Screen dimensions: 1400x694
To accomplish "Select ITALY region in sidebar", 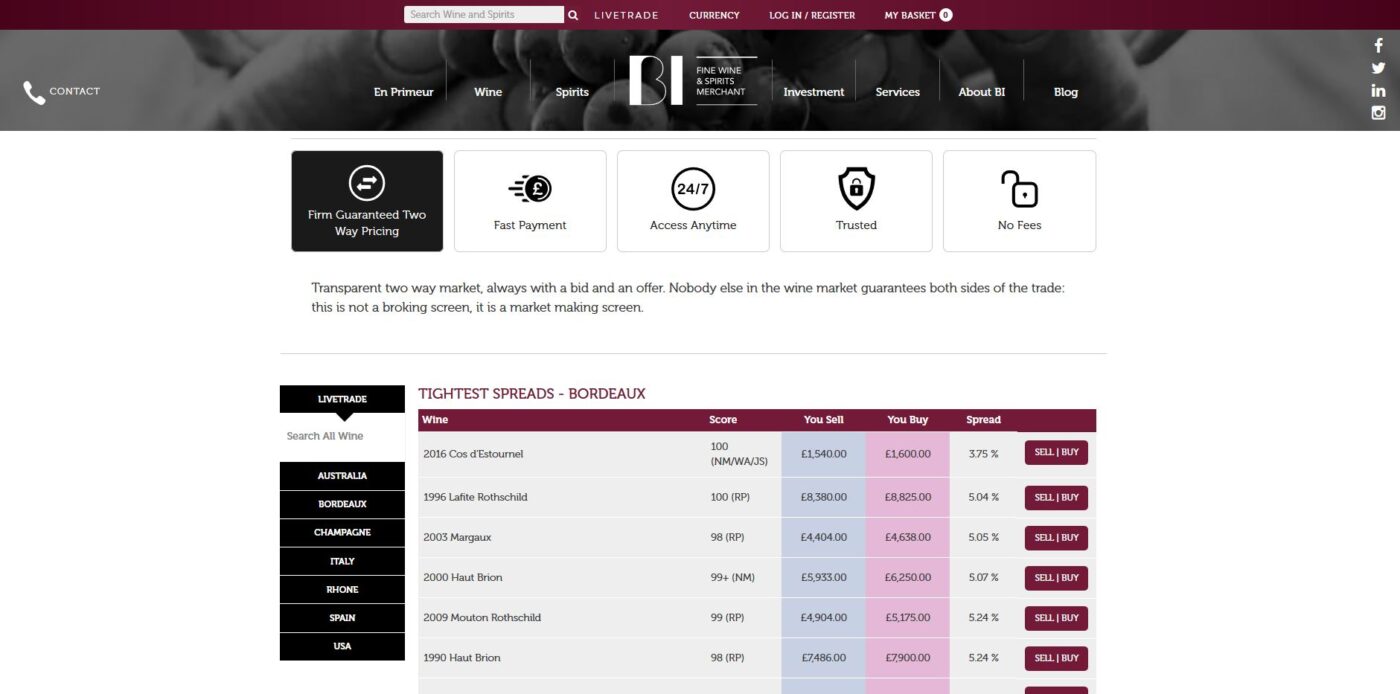I will pos(342,561).
